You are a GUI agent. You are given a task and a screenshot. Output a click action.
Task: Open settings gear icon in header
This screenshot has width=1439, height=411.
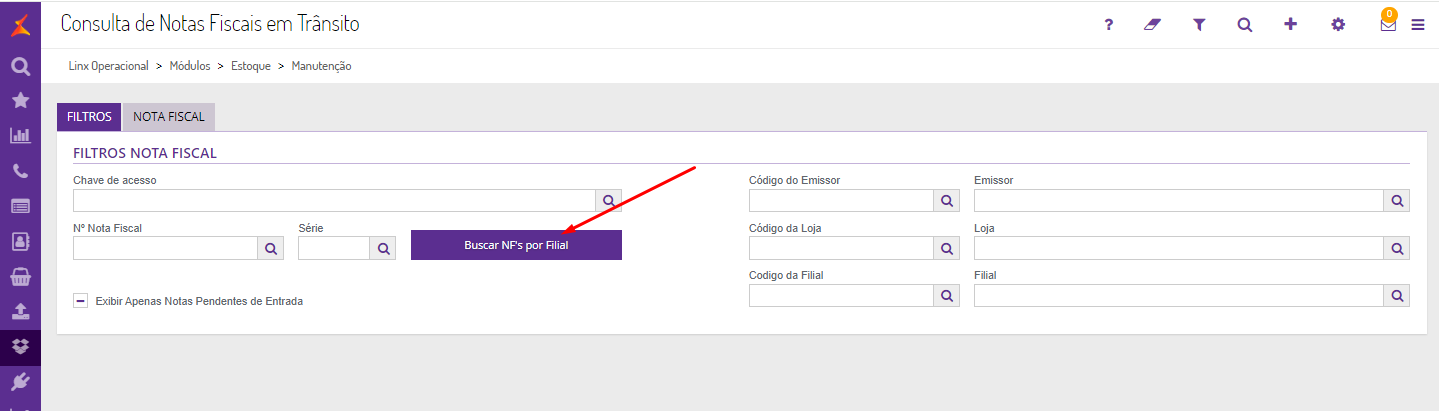point(1338,25)
